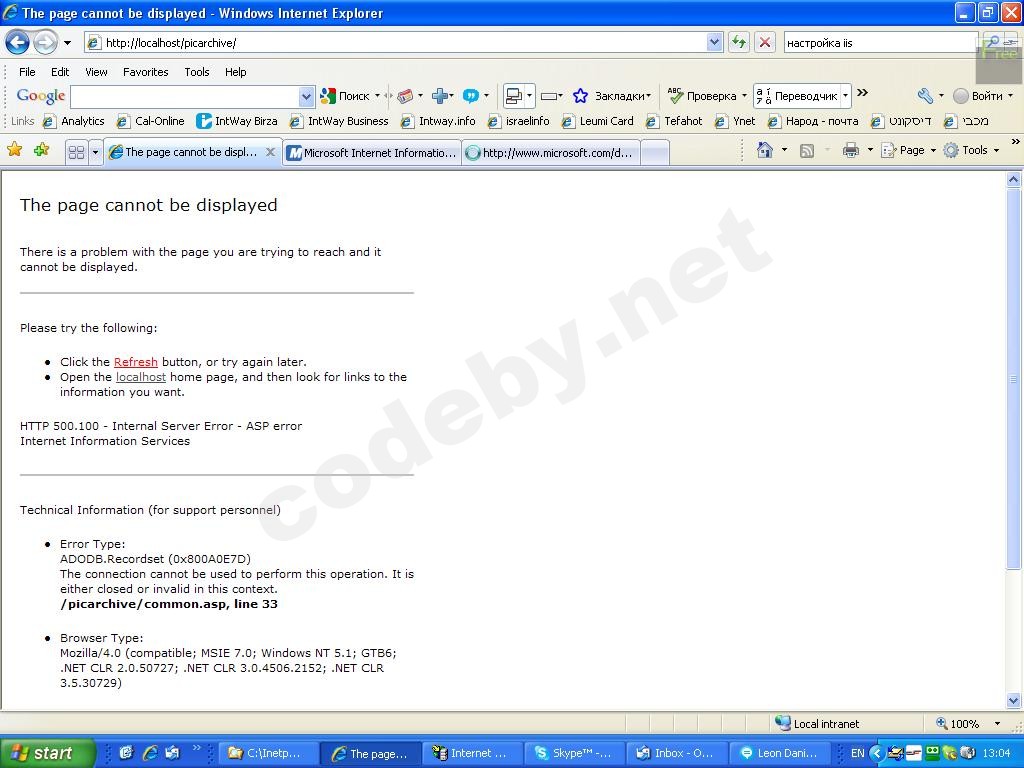Click the Google toolbar blue plus icon
Screen dimensions: 1024x768
[440, 96]
